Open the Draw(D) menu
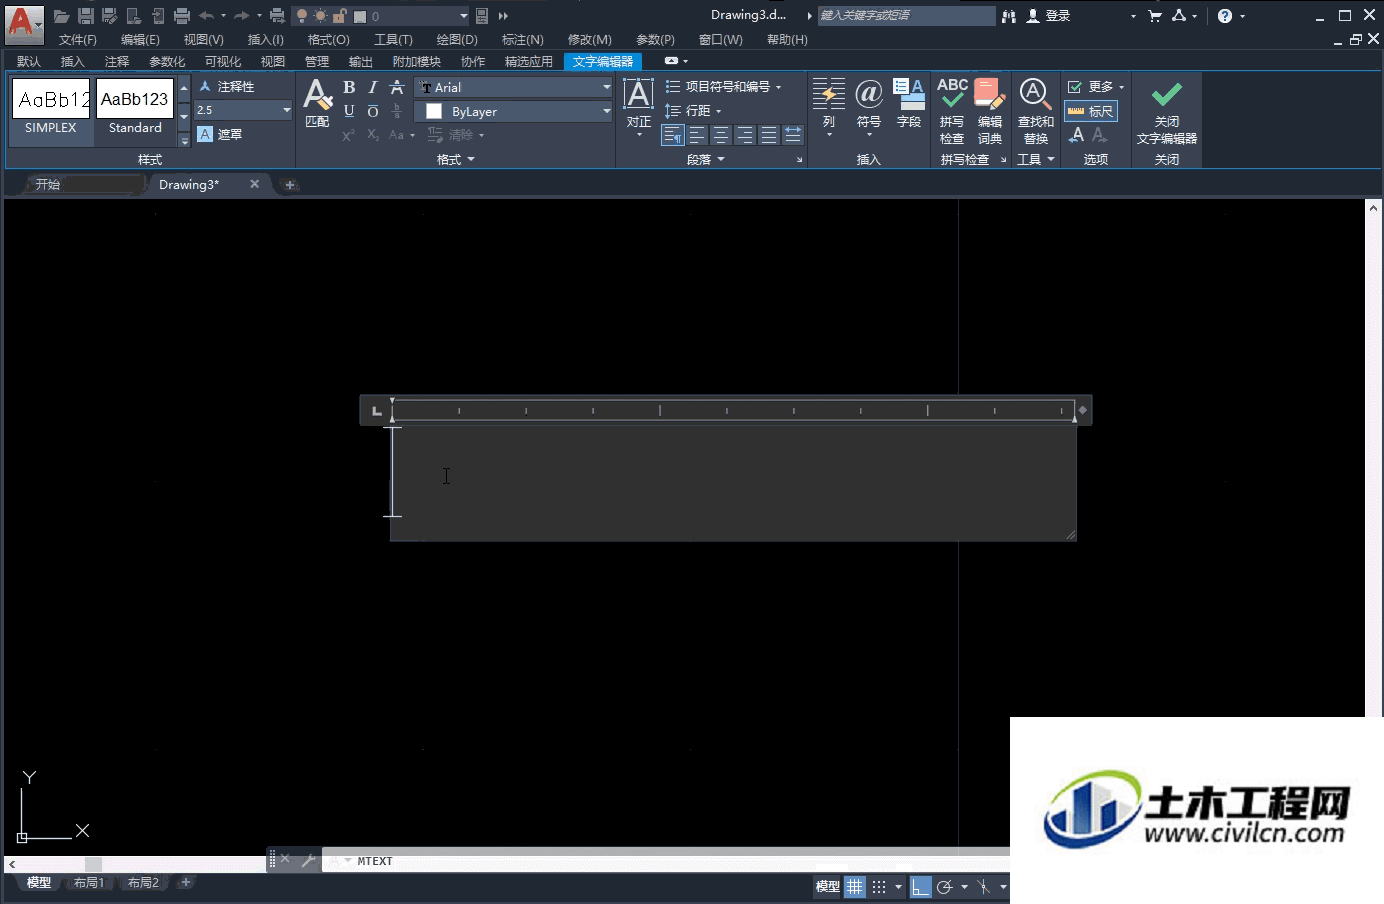 [457, 40]
